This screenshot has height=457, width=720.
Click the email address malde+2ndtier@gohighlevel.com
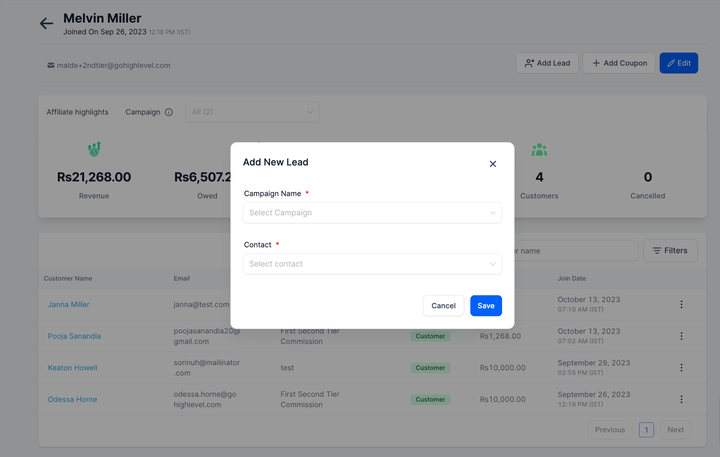click(113, 65)
